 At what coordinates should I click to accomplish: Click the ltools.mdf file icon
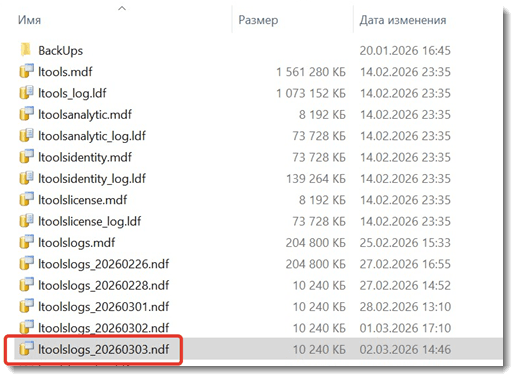tap(26, 71)
